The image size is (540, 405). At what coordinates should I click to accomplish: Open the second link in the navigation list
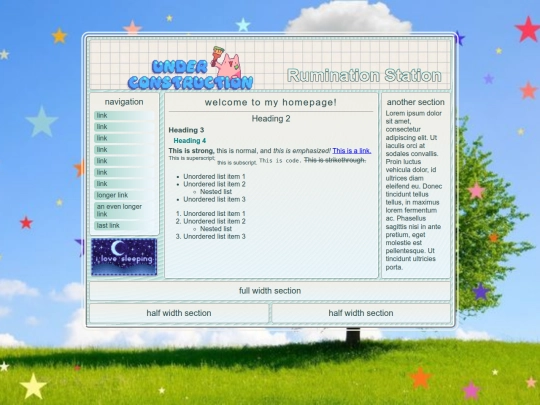point(124,127)
